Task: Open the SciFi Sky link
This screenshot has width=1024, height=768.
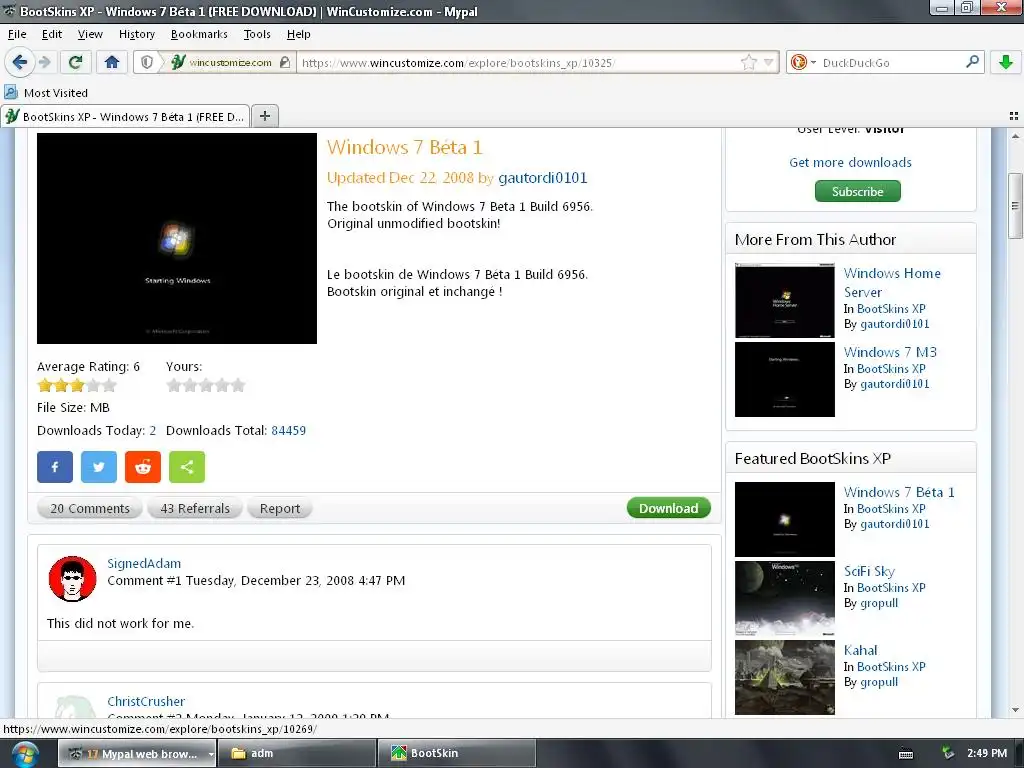Action: 869,571
